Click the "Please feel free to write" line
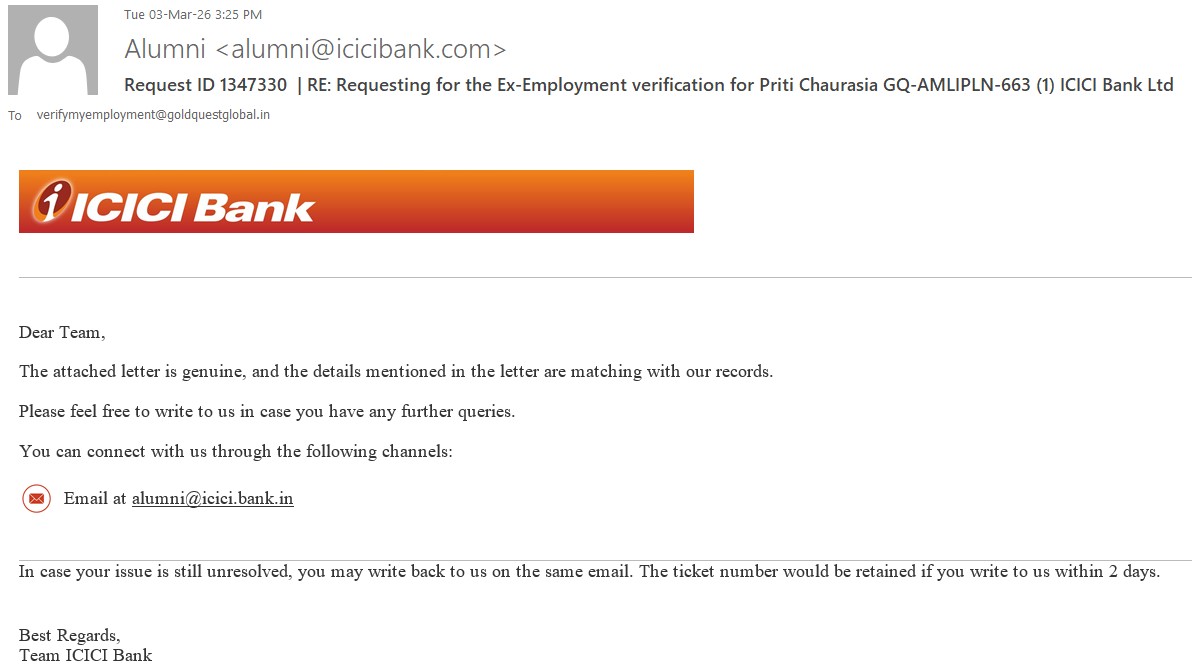The height and width of the screenshot is (667, 1192). [x=267, y=412]
